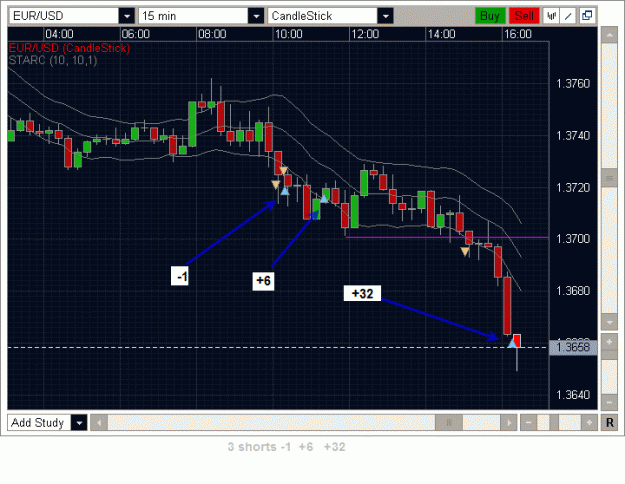
Task: Select the line drawing tool icon
Action: 568,16
